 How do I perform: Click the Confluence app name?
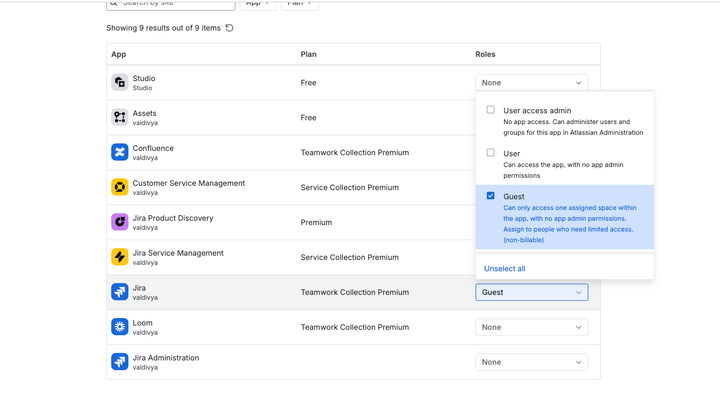point(153,148)
